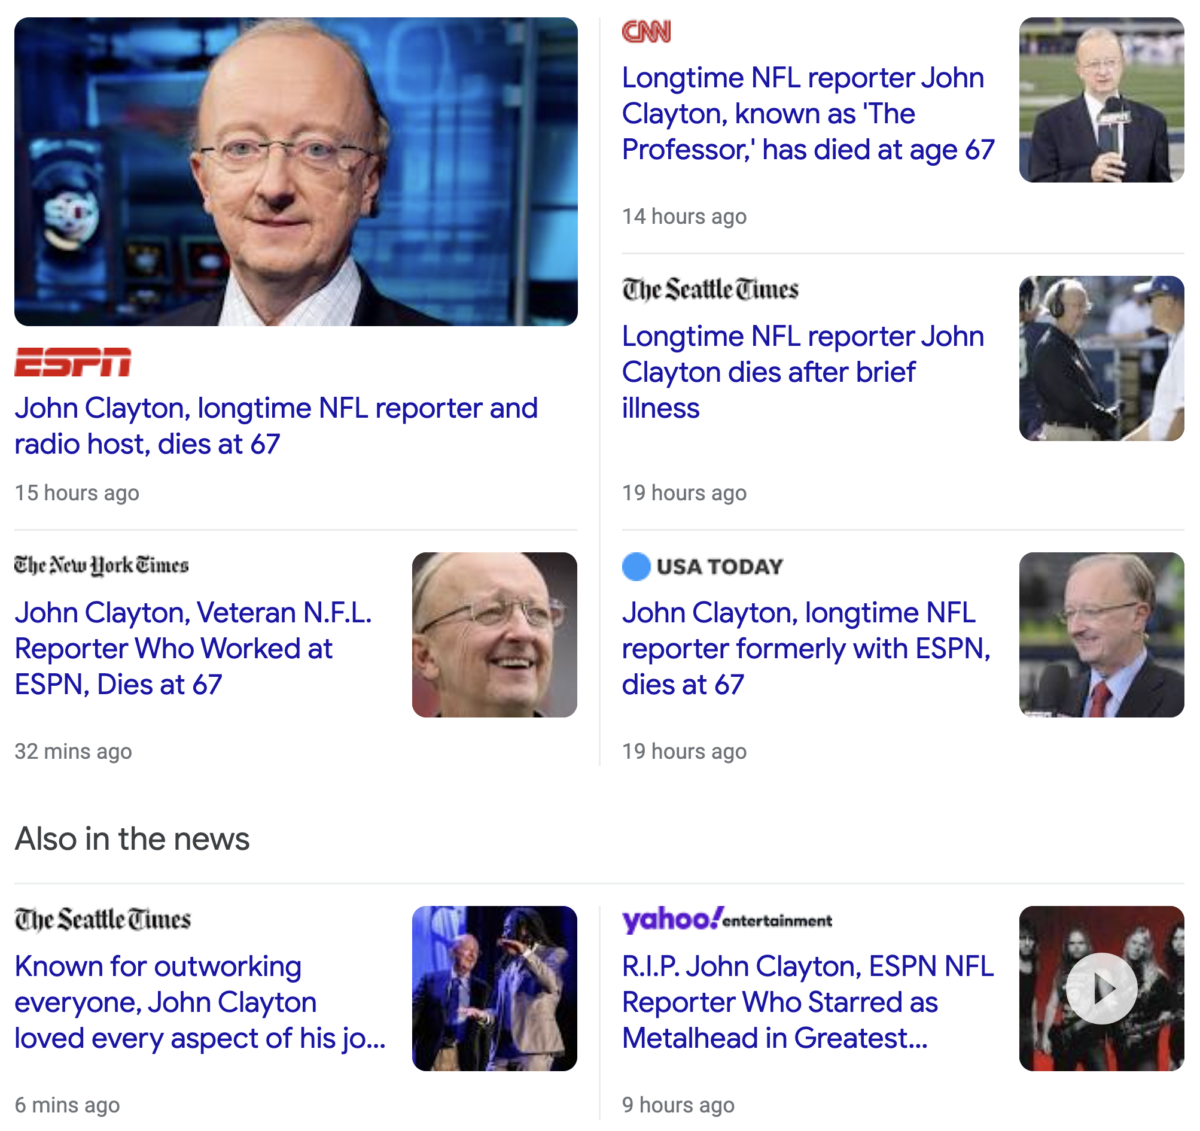
Task: Click CNN thumbnail of reporter holding microphone
Action: pyautogui.click(x=1101, y=100)
